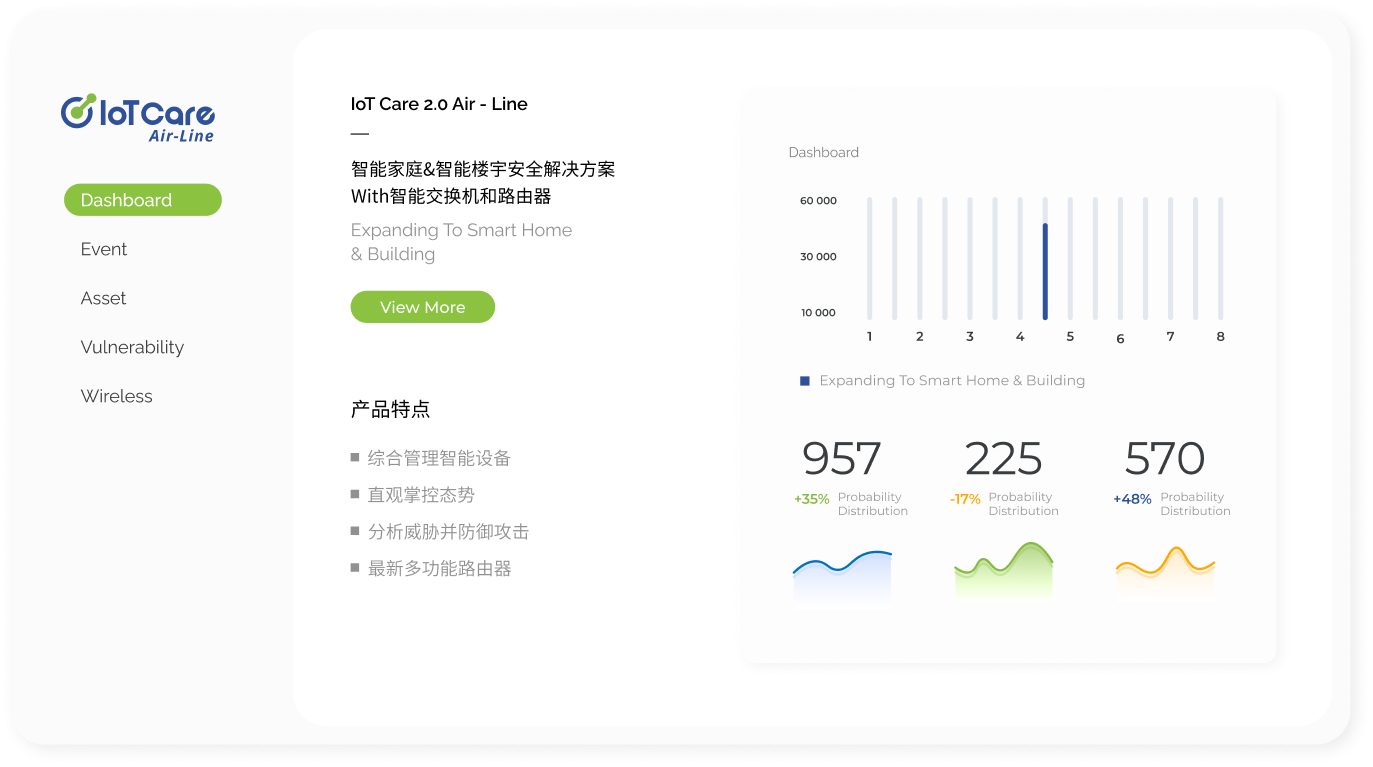Open the green area sparkline under 225
The width and height of the screenshot is (1373, 767).
1003,571
